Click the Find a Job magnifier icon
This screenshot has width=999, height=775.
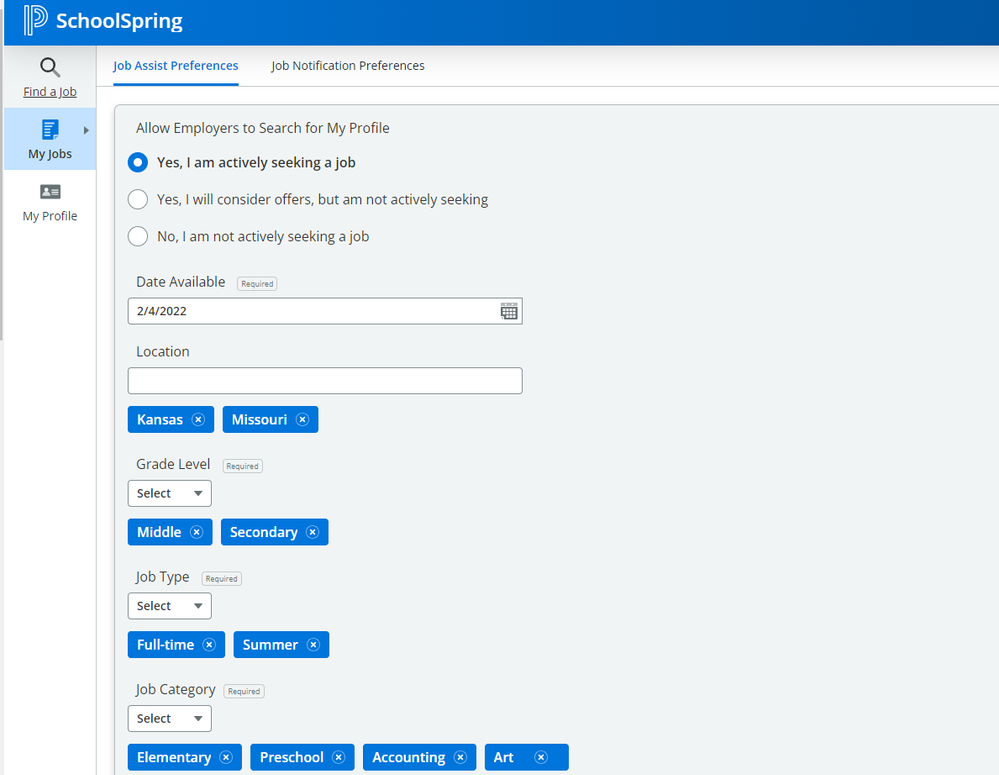pyautogui.click(x=50, y=68)
